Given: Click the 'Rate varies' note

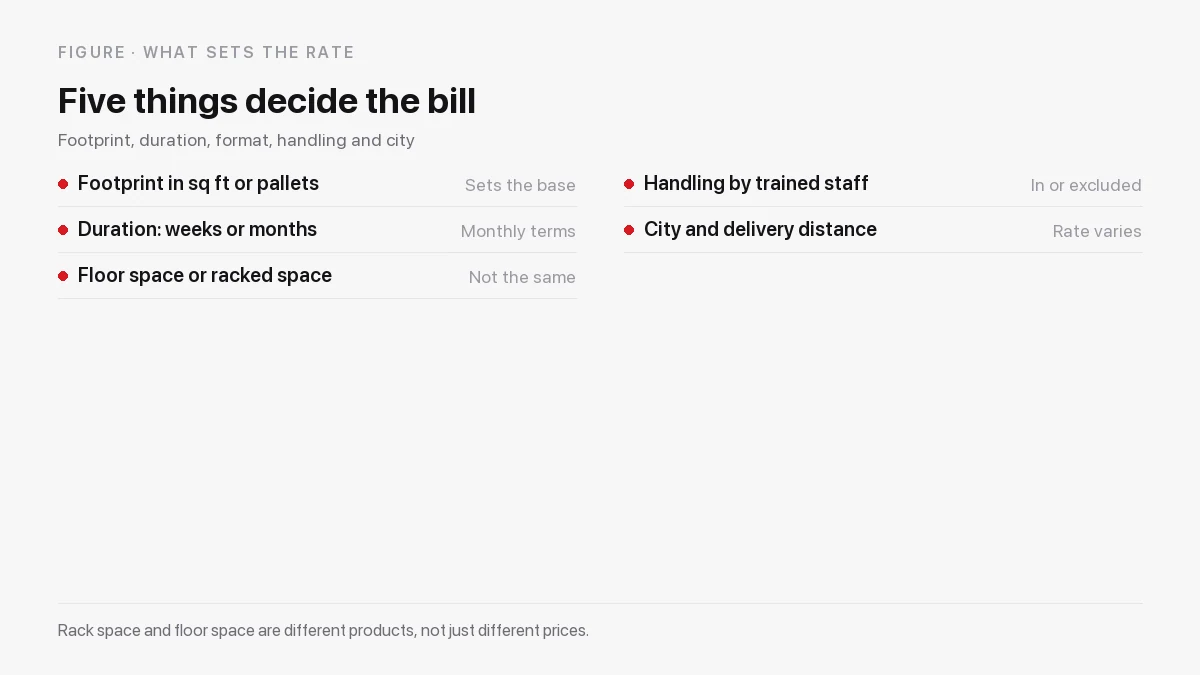Looking at the screenshot, I should click(1097, 231).
